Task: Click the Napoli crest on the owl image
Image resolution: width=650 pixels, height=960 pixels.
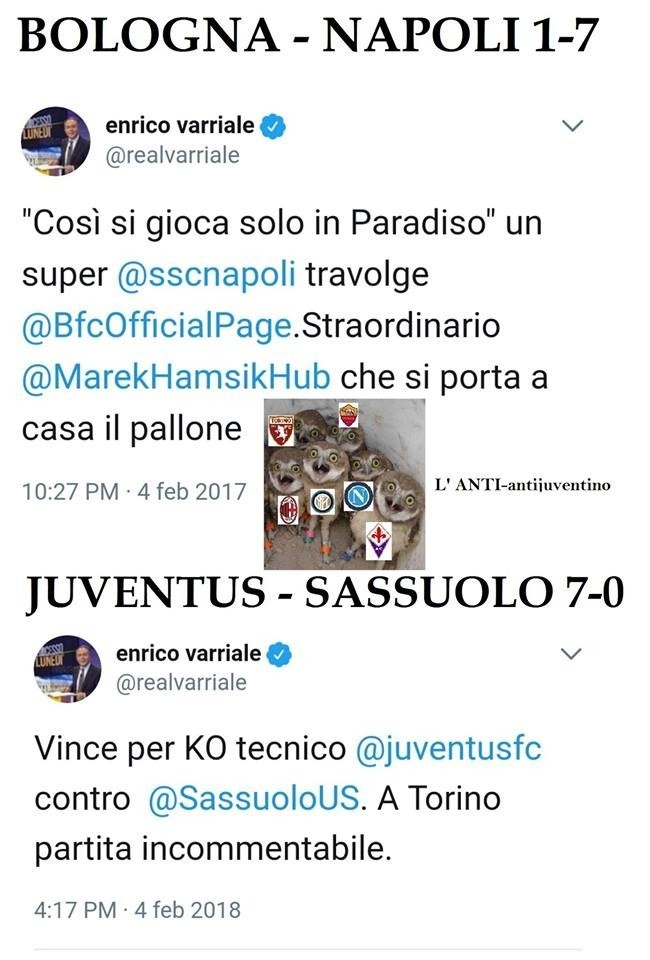Action: click(358, 496)
